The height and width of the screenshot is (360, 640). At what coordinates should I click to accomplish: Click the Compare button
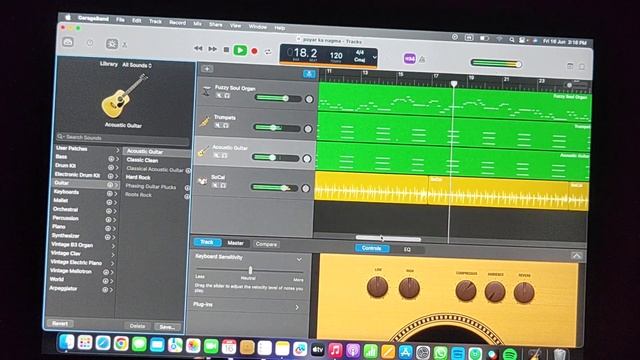(x=266, y=244)
